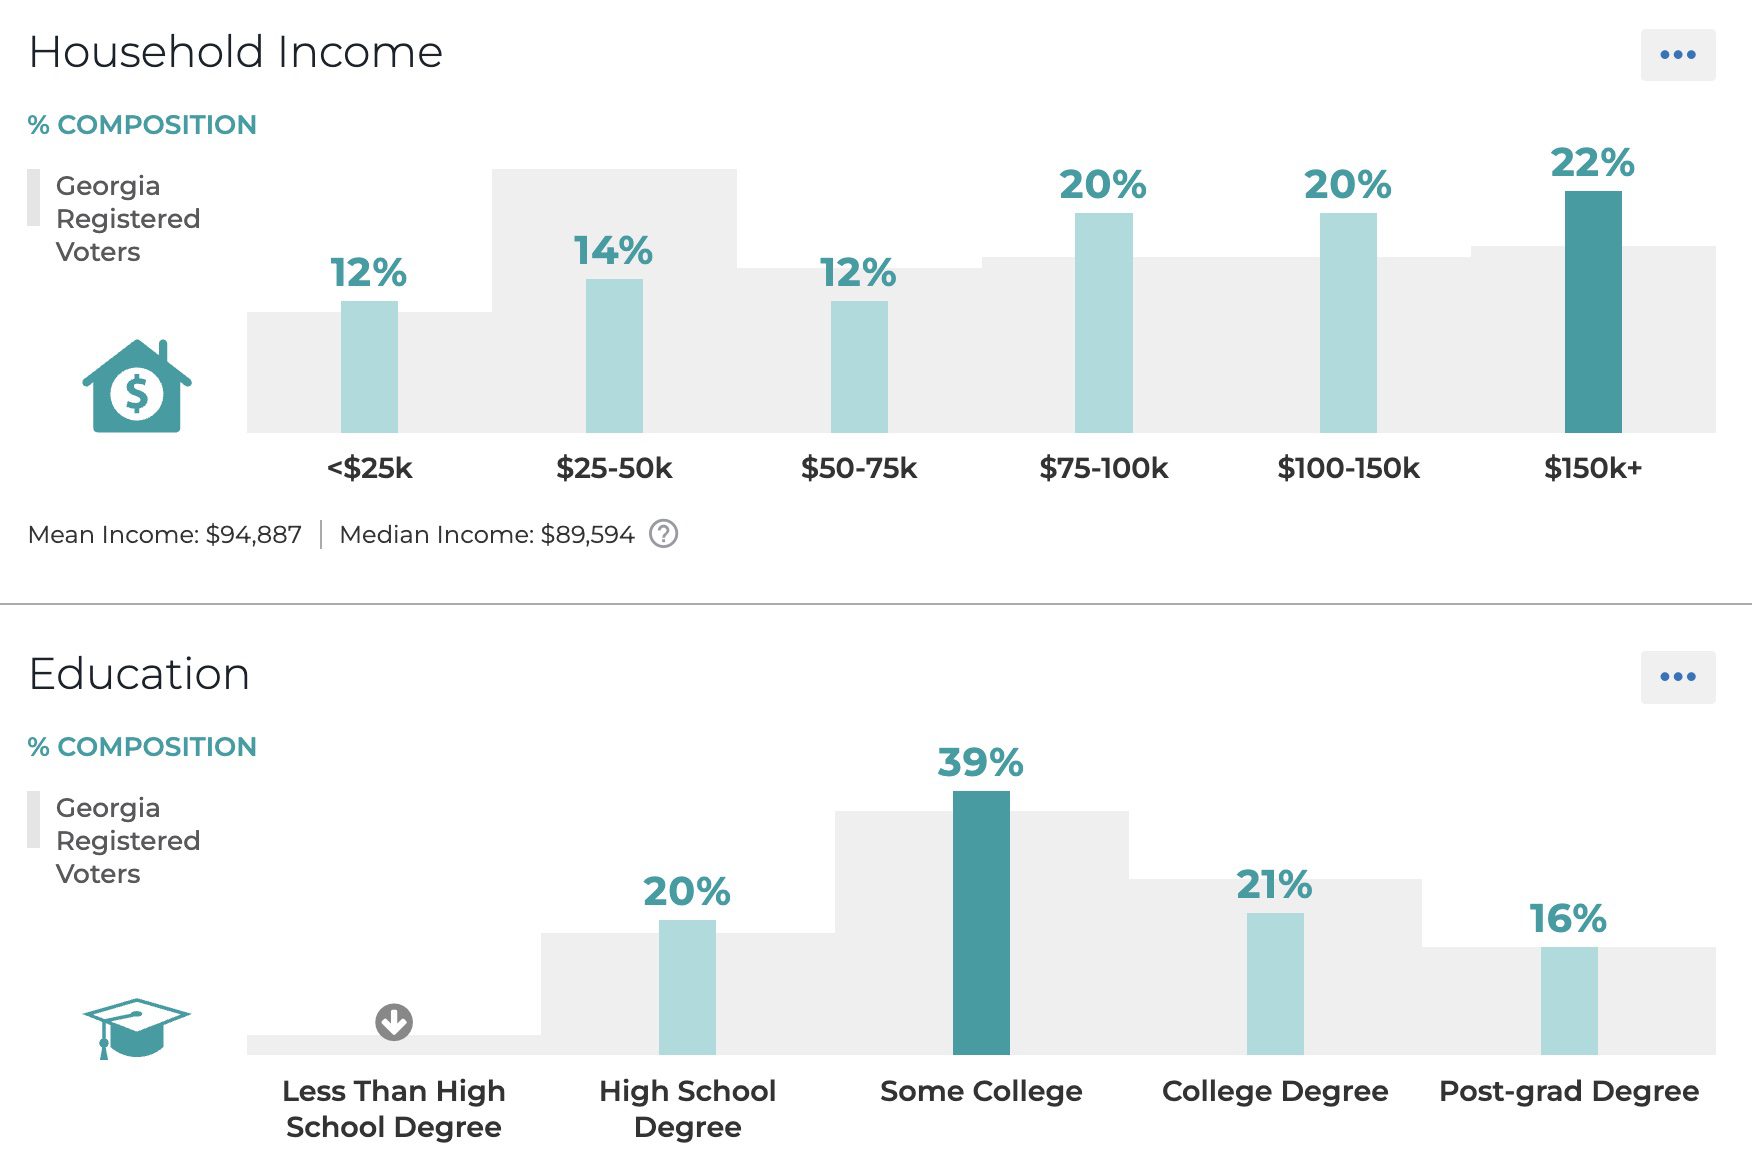
Task: Click the High School Degree bar
Action: (x=687, y=987)
